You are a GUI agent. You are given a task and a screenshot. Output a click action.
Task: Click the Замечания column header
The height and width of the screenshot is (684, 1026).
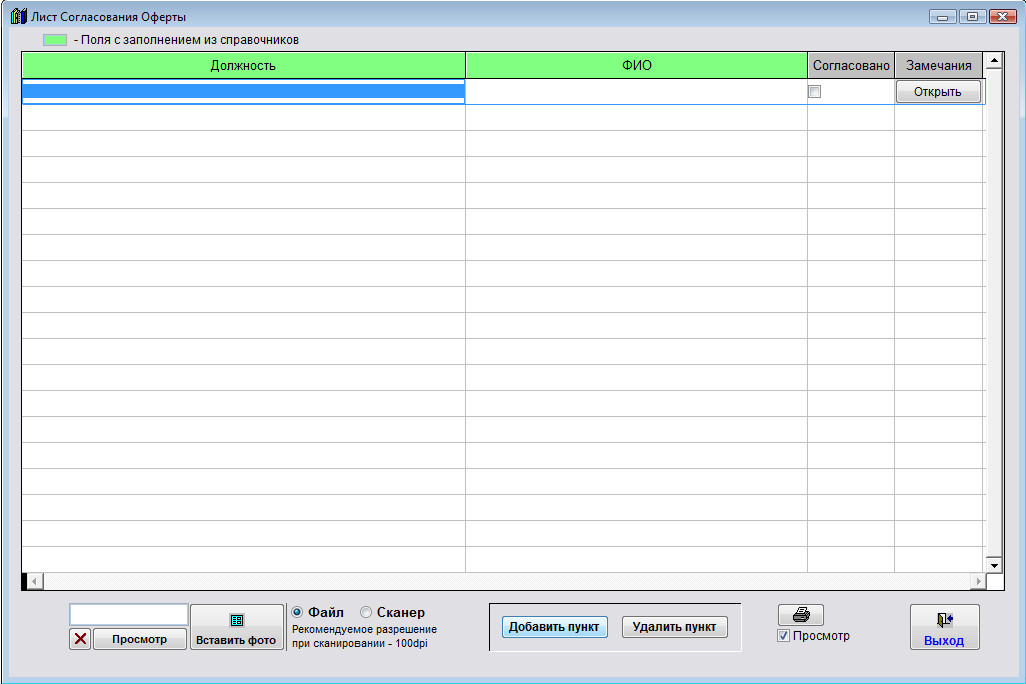tap(938, 65)
